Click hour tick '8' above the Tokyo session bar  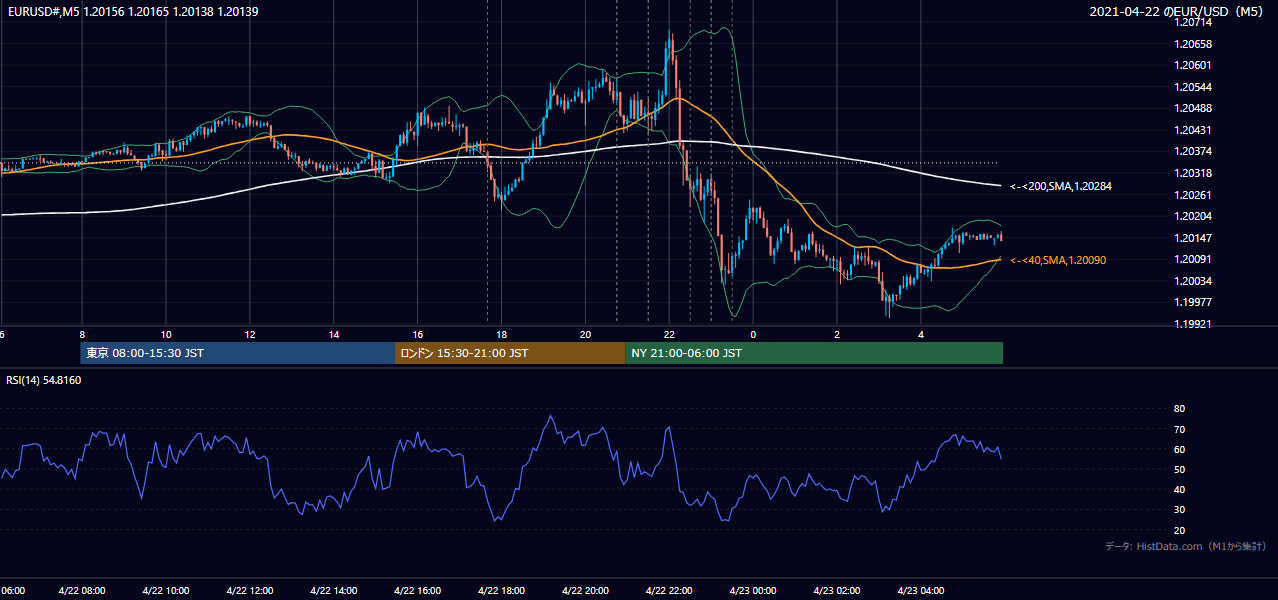[82, 335]
